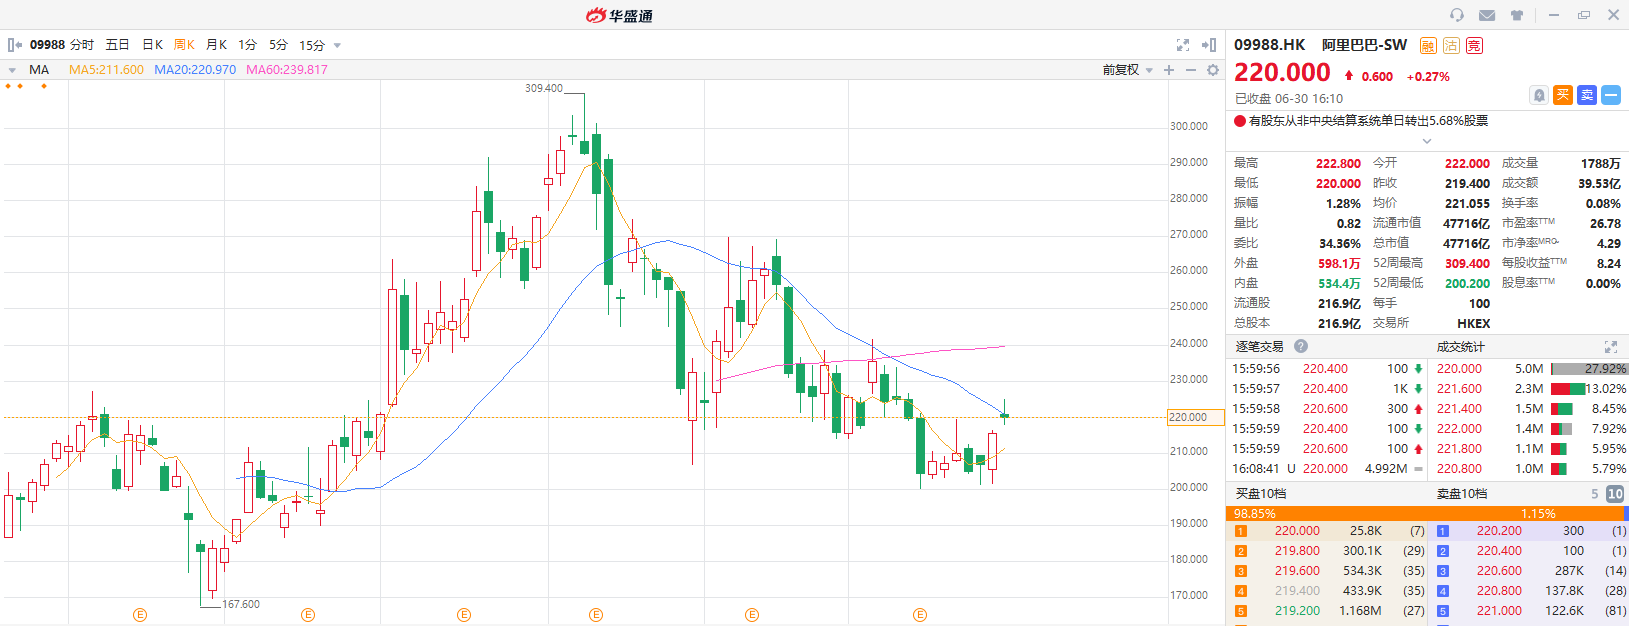Viewport: 1629px width, 626px height.
Task: Zoom out chart with minus icon
Action: point(1191,70)
